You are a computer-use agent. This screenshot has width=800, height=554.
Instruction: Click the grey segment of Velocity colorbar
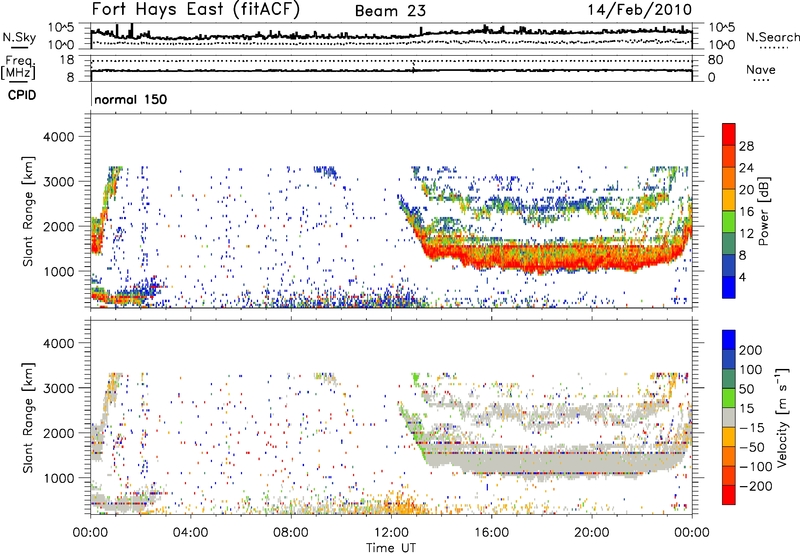click(729, 417)
